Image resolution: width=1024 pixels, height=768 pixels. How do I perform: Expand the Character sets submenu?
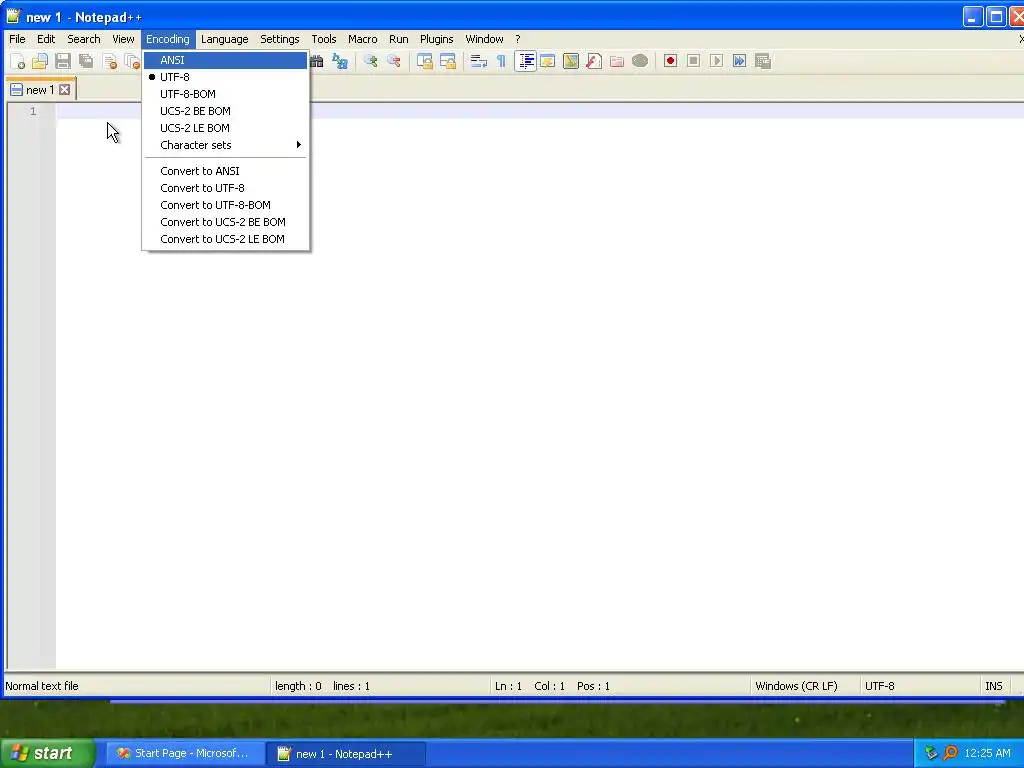click(x=225, y=145)
